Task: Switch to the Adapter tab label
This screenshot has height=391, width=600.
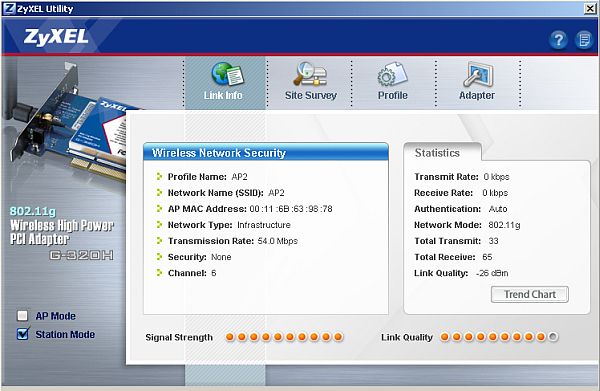Action: click(477, 95)
